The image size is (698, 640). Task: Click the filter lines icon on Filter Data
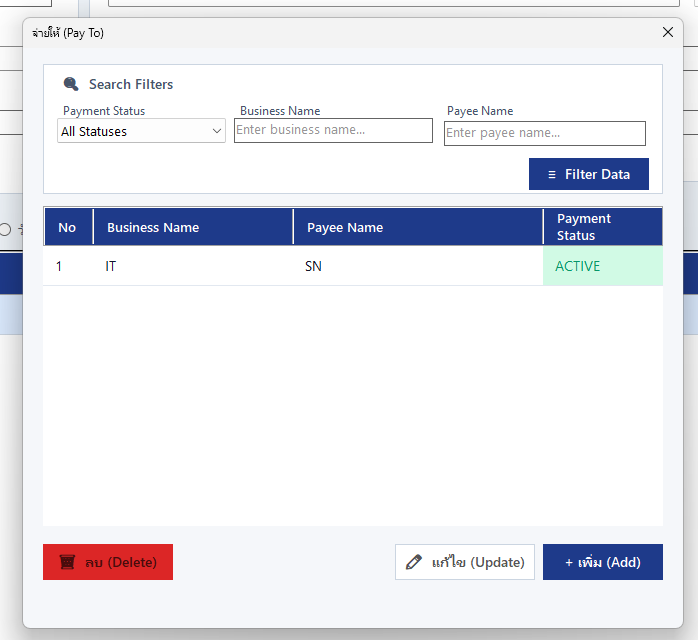point(552,174)
